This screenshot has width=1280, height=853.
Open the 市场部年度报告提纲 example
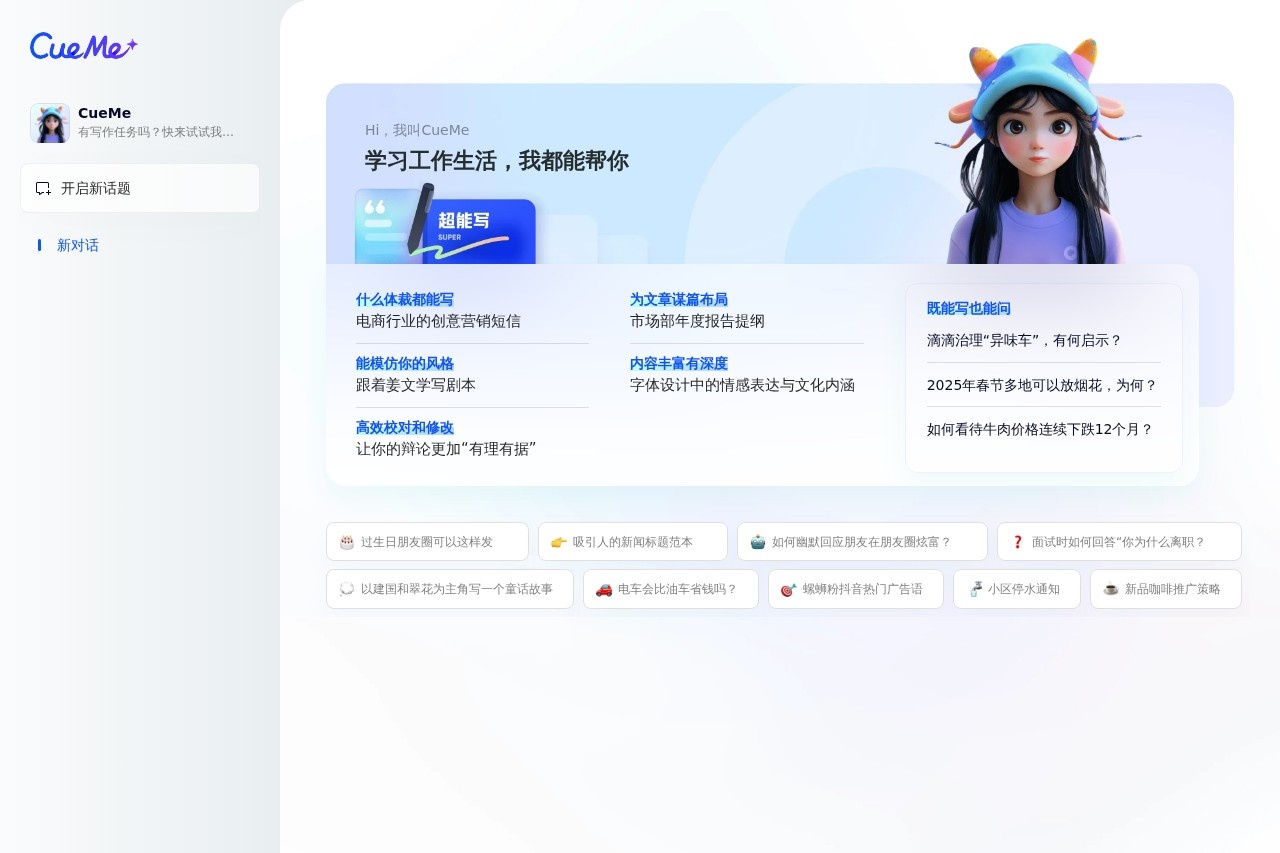click(697, 321)
